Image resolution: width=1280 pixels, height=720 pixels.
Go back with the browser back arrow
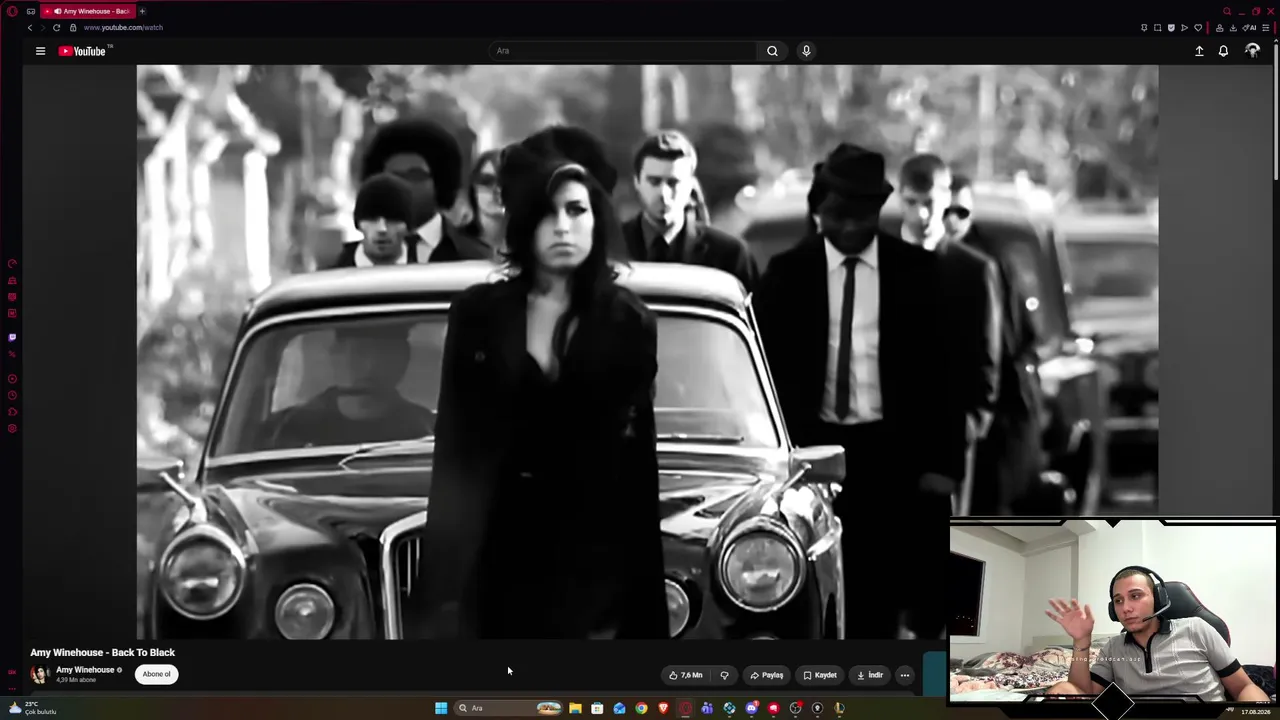[30, 28]
